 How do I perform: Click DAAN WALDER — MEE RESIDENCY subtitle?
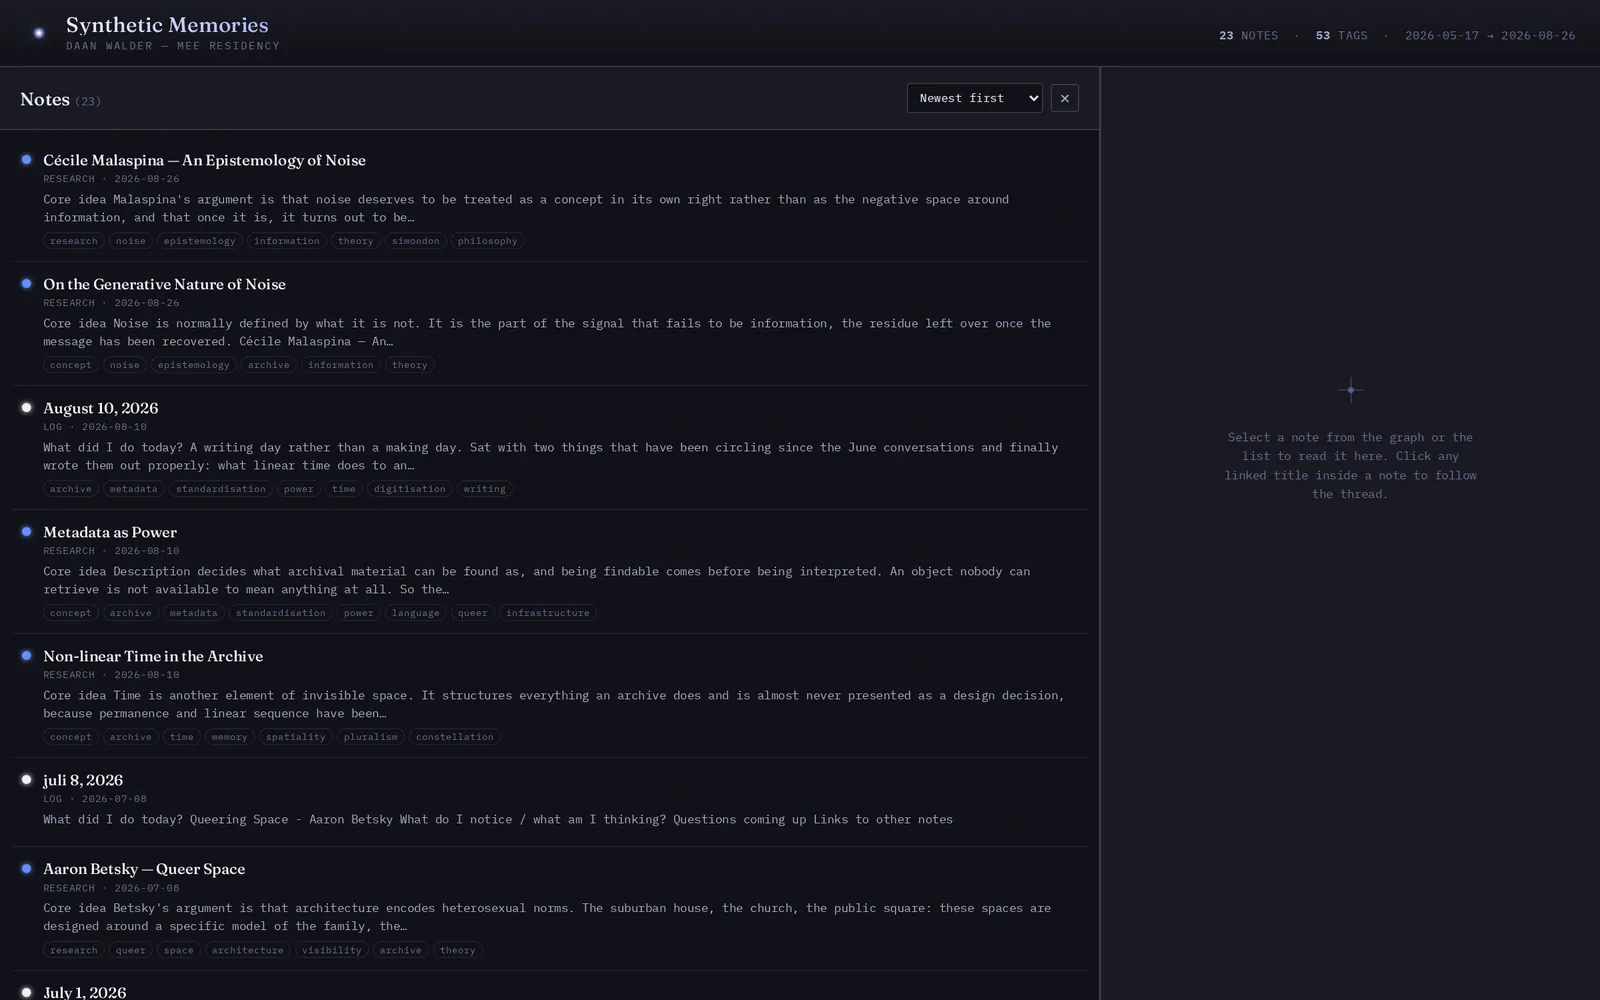tap(173, 46)
